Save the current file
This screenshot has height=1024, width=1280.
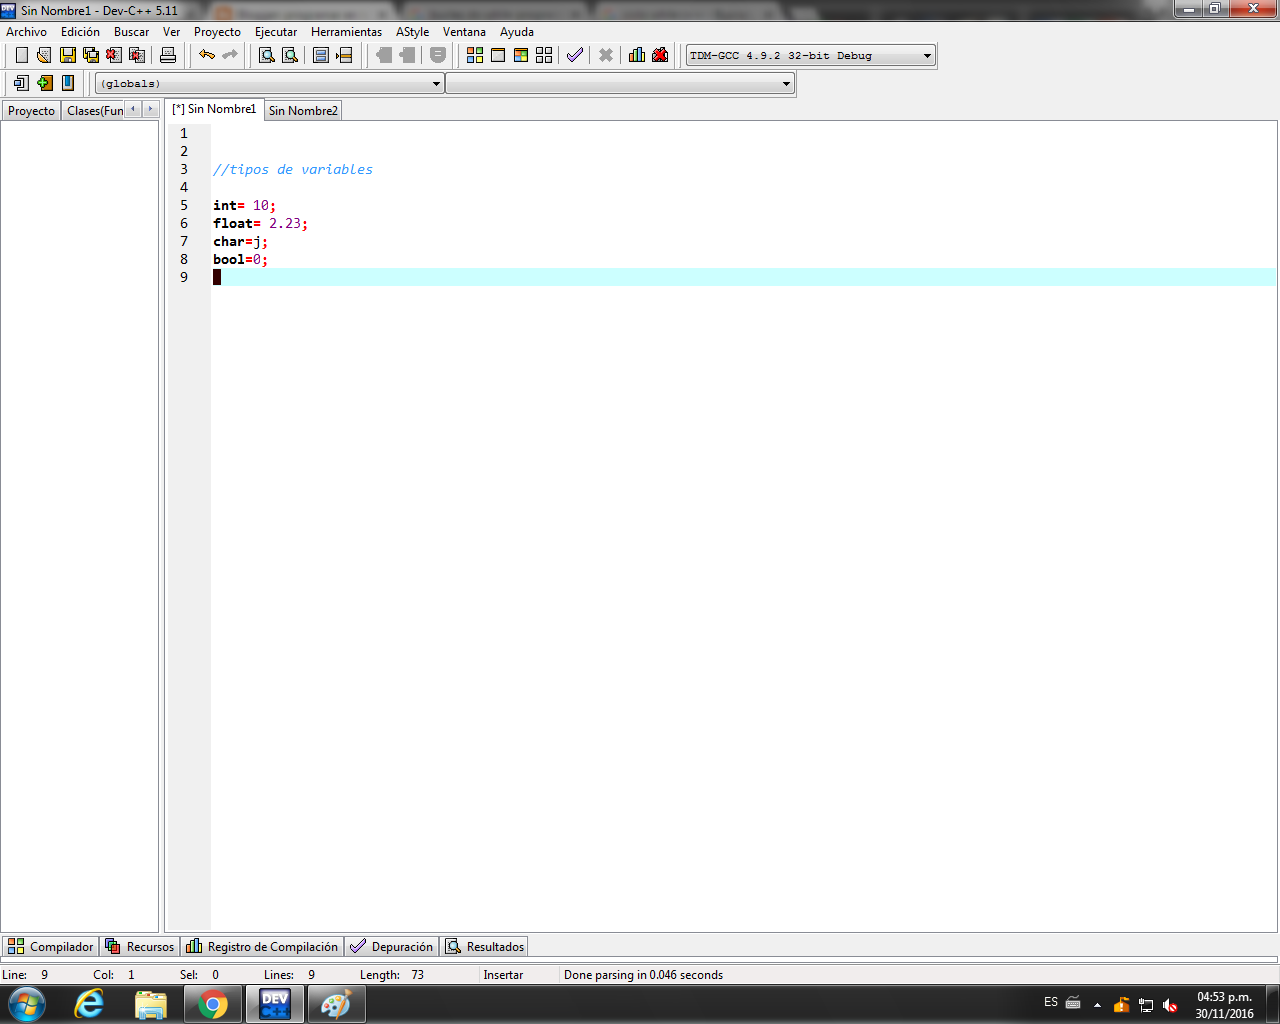coord(67,55)
